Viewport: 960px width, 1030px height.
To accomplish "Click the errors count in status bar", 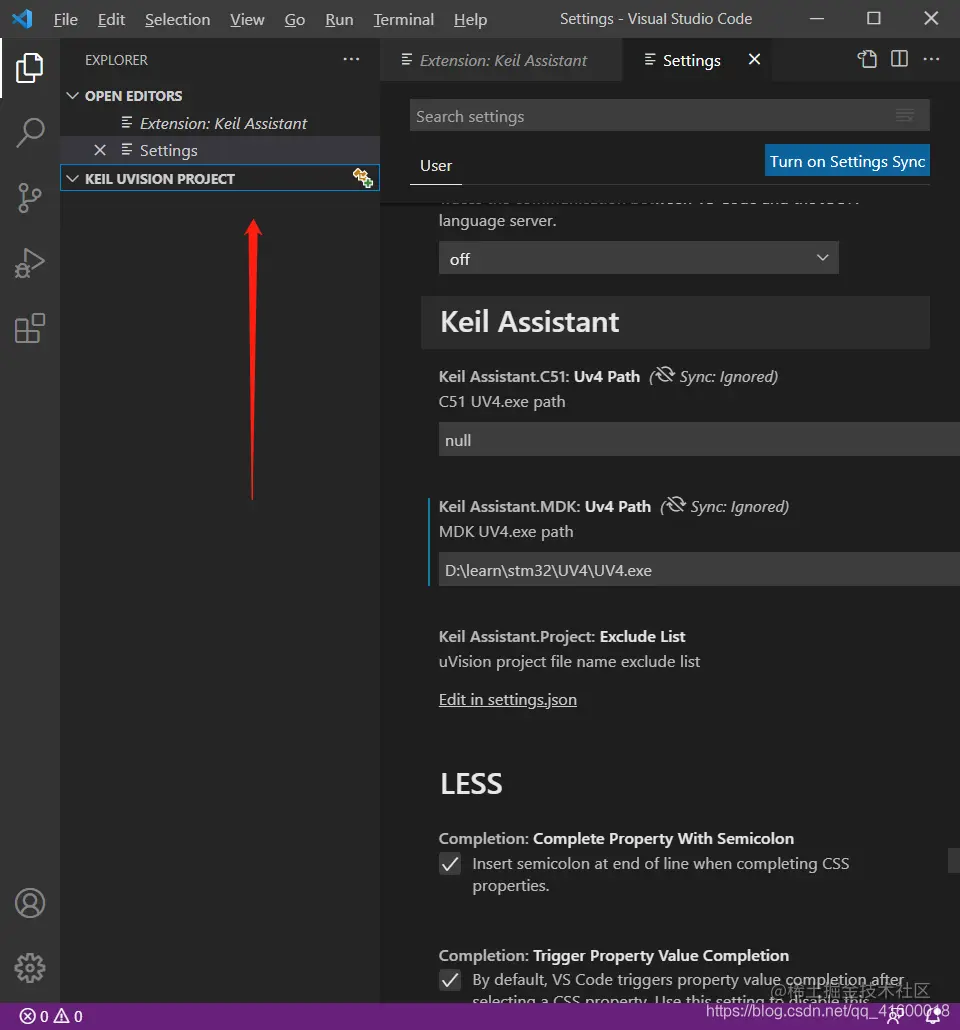I will 34,1016.
